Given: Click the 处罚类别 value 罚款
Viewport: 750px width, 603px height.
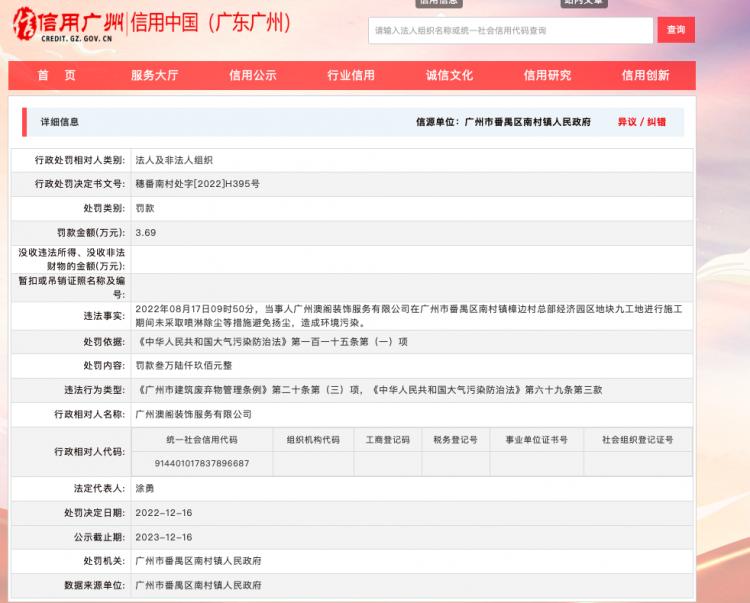Looking at the screenshot, I should (x=145, y=208).
